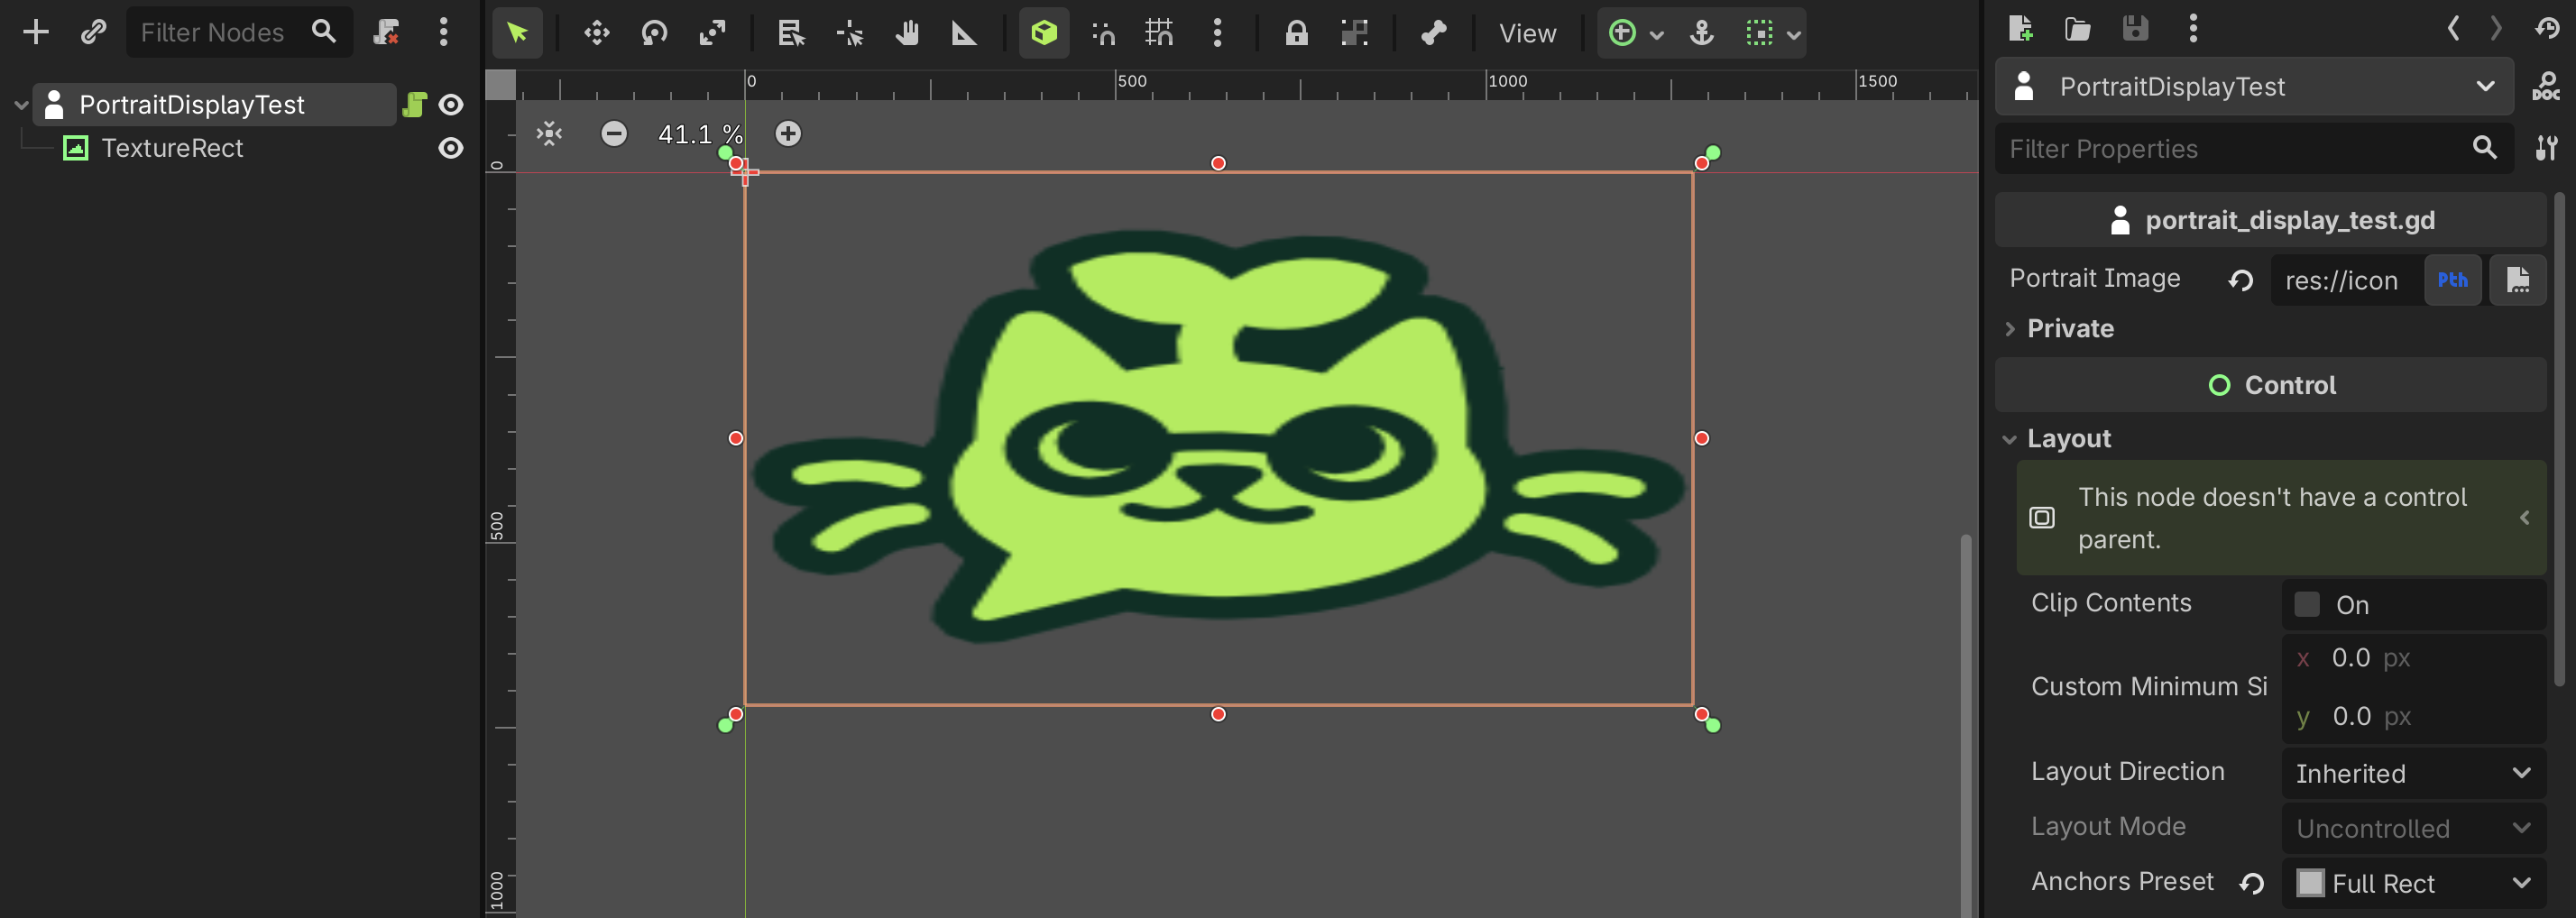Revert the Anchors Preset property
Viewport: 2576px width, 918px height.
coord(2251,883)
